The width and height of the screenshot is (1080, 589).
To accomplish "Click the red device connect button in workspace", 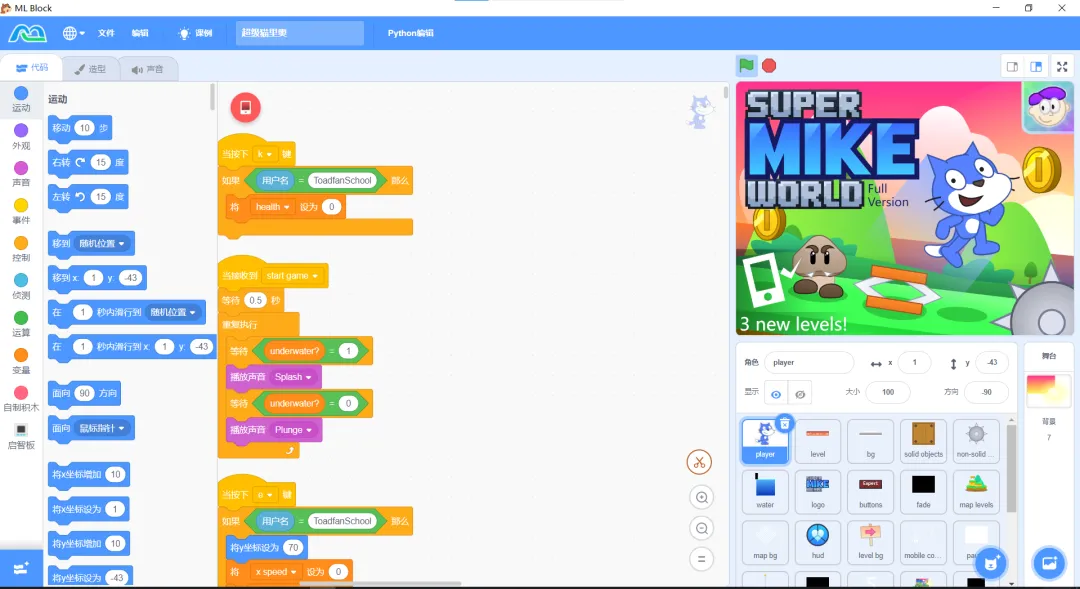I will (245, 107).
